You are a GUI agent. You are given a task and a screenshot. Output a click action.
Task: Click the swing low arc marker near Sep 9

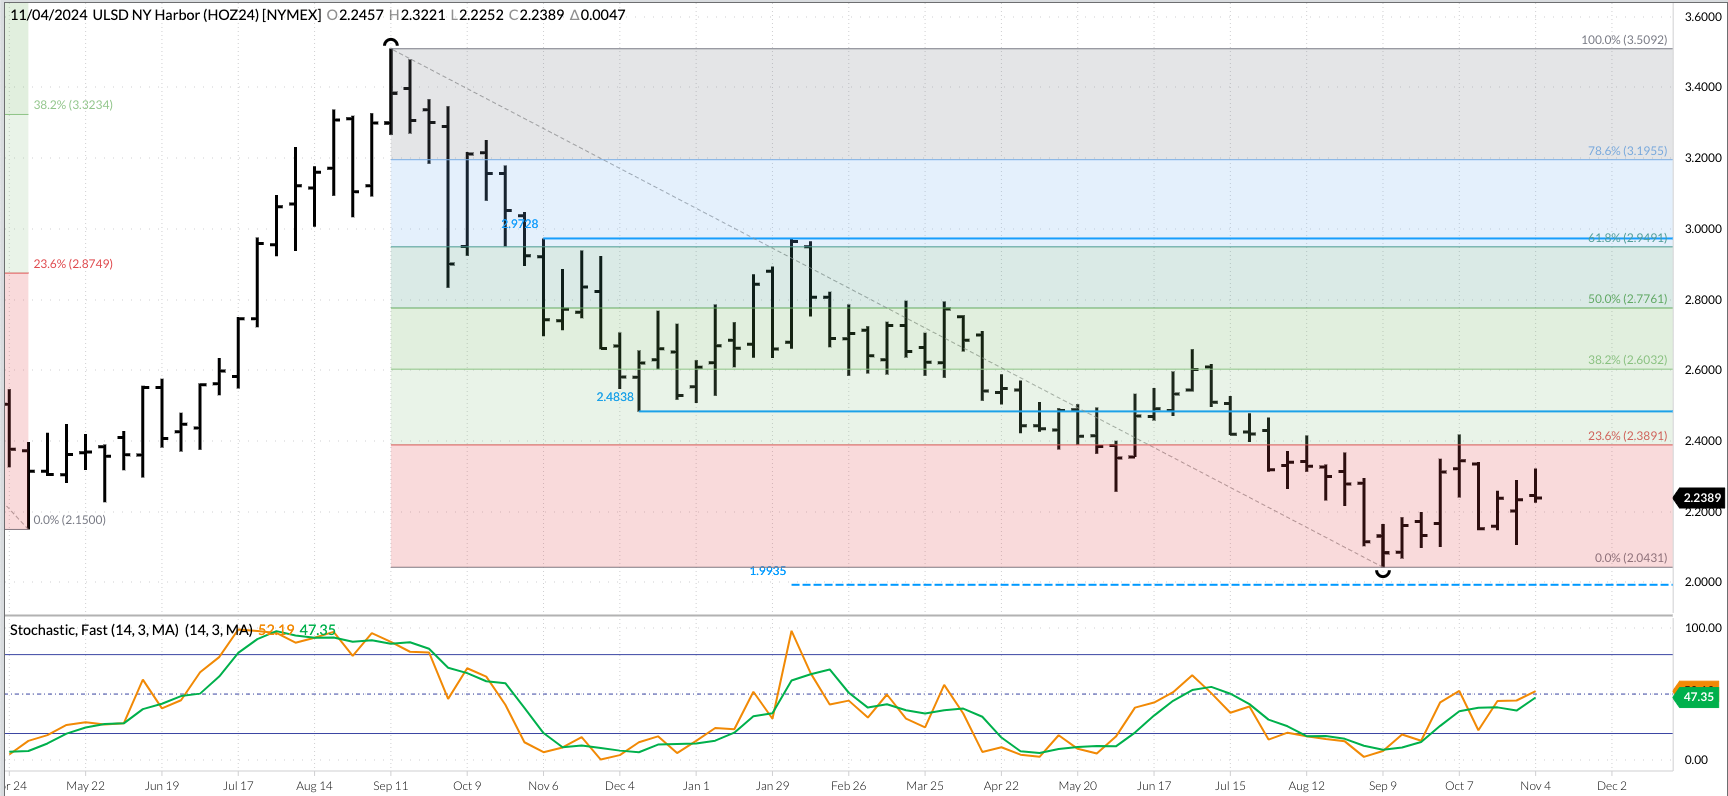[1383, 573]
